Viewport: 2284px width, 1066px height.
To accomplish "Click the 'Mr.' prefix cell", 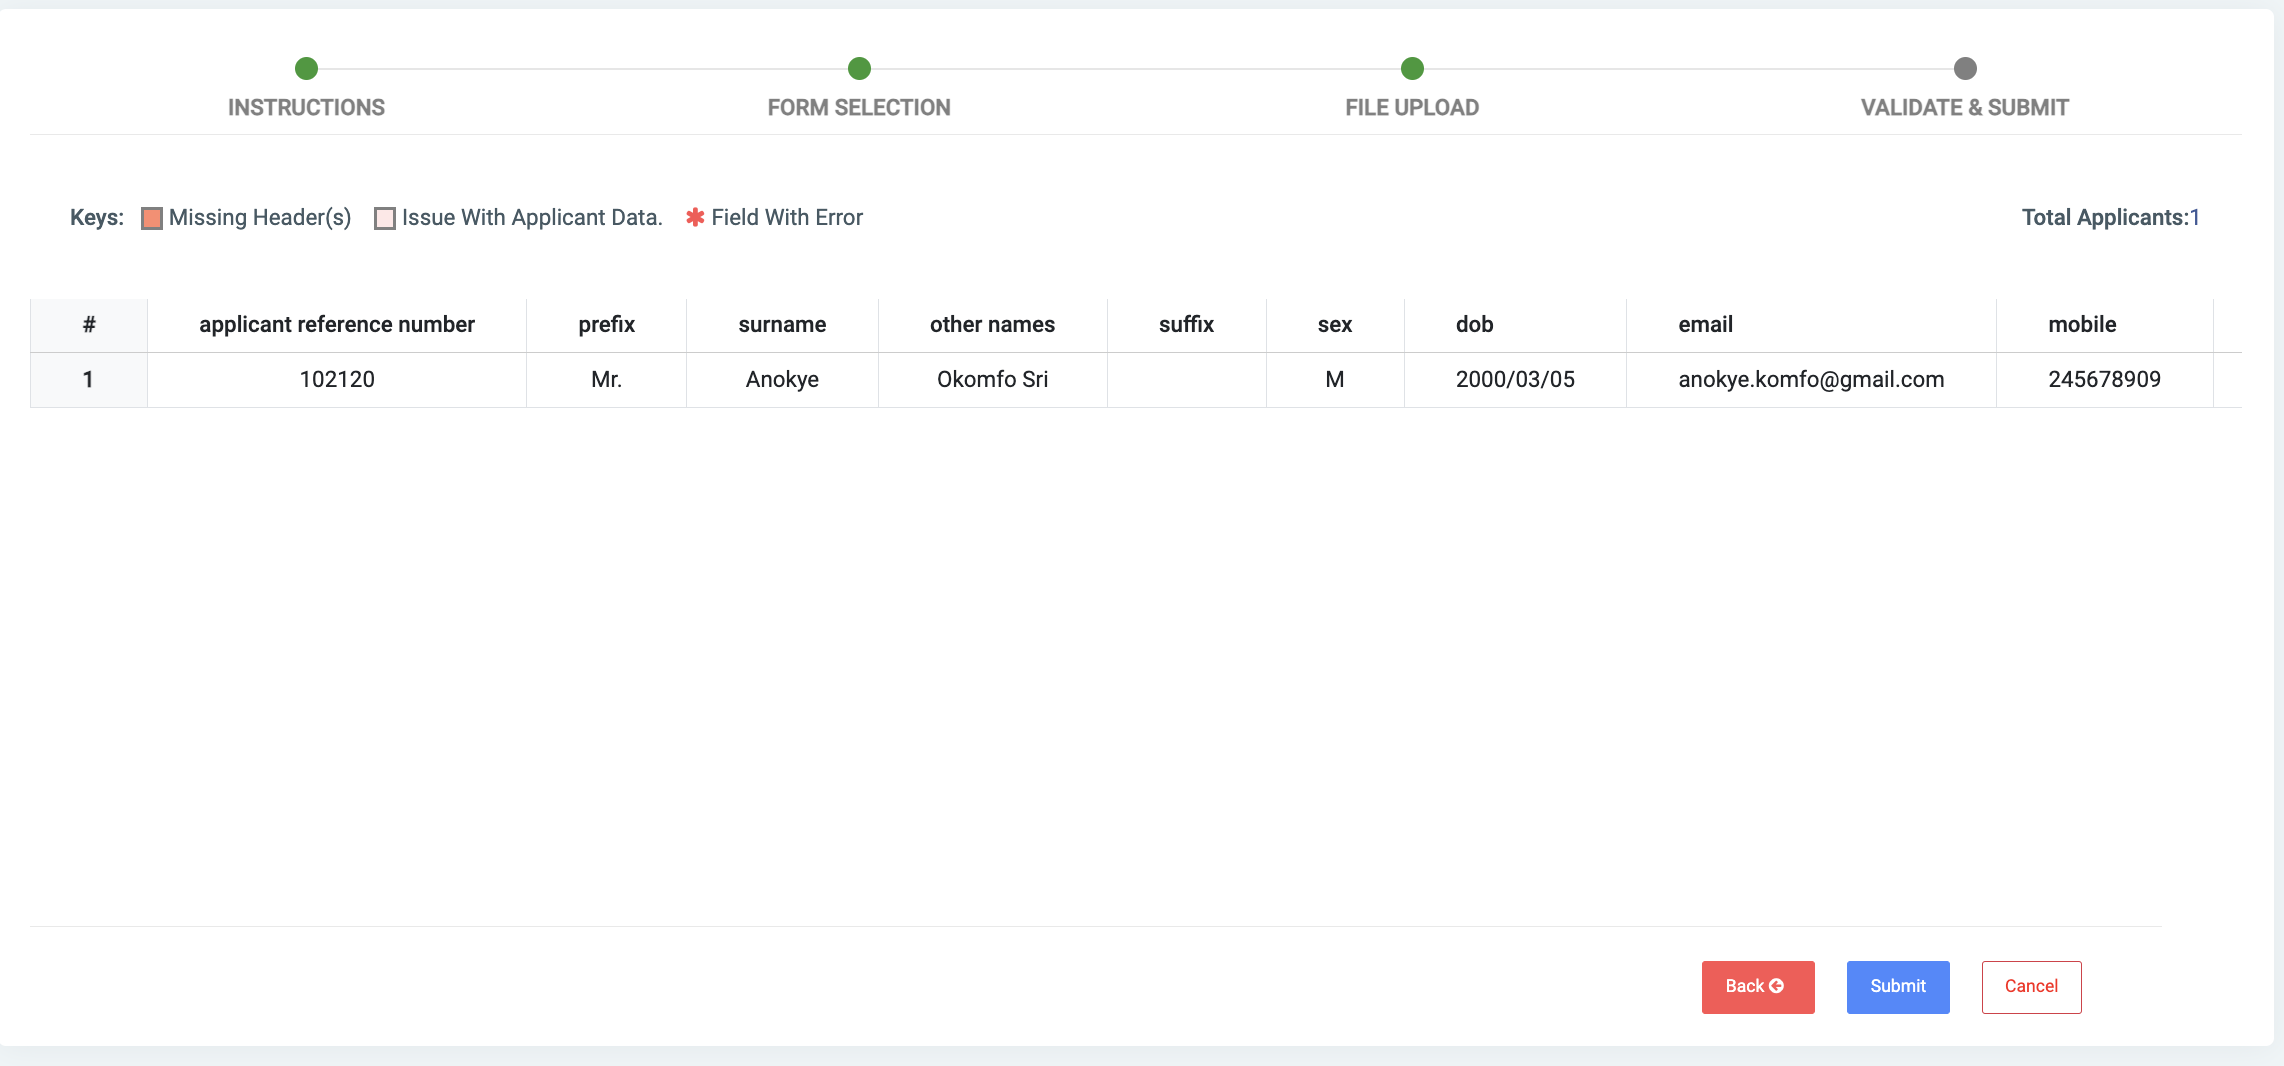I will (607, 380).
